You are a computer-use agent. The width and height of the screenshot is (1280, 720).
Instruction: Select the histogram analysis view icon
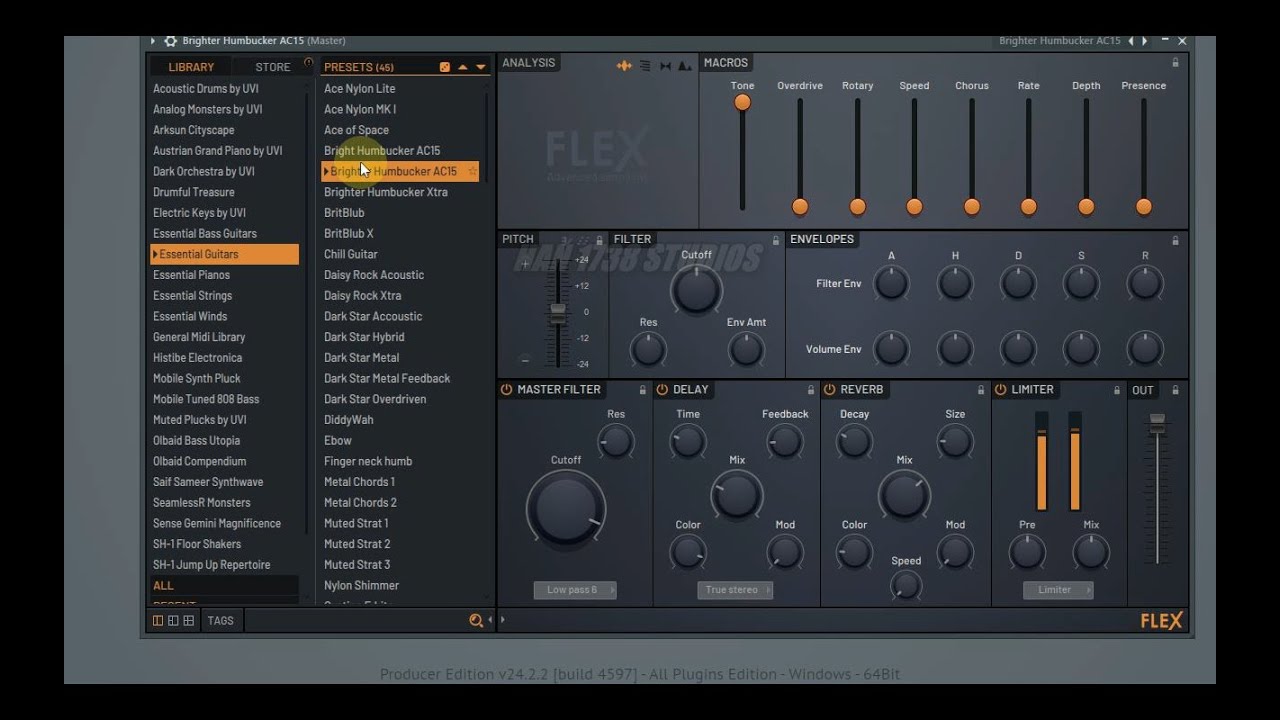685,66
